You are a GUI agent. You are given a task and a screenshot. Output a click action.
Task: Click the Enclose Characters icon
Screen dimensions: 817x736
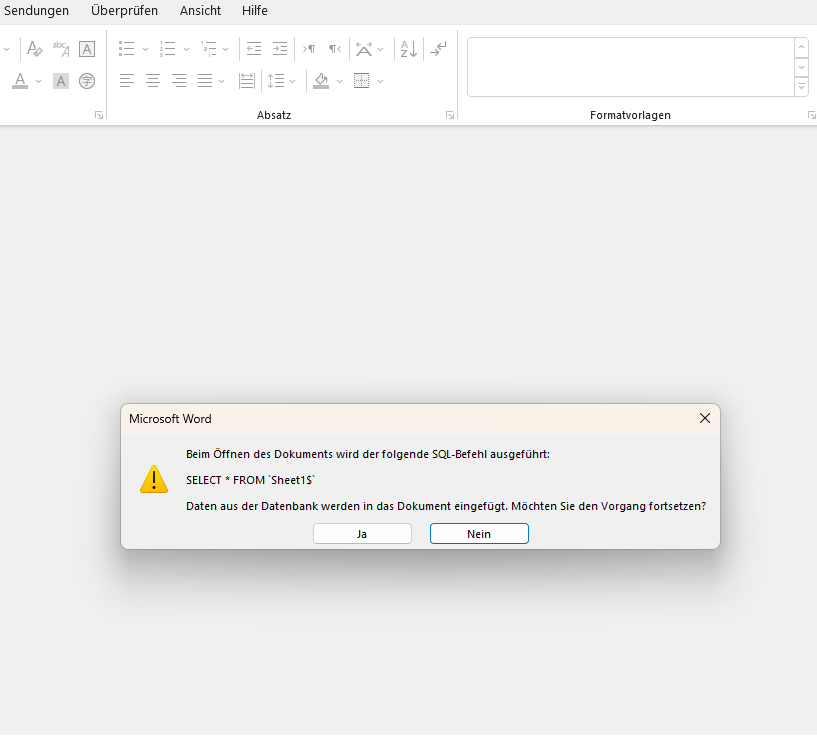click(x=87, y=81)
